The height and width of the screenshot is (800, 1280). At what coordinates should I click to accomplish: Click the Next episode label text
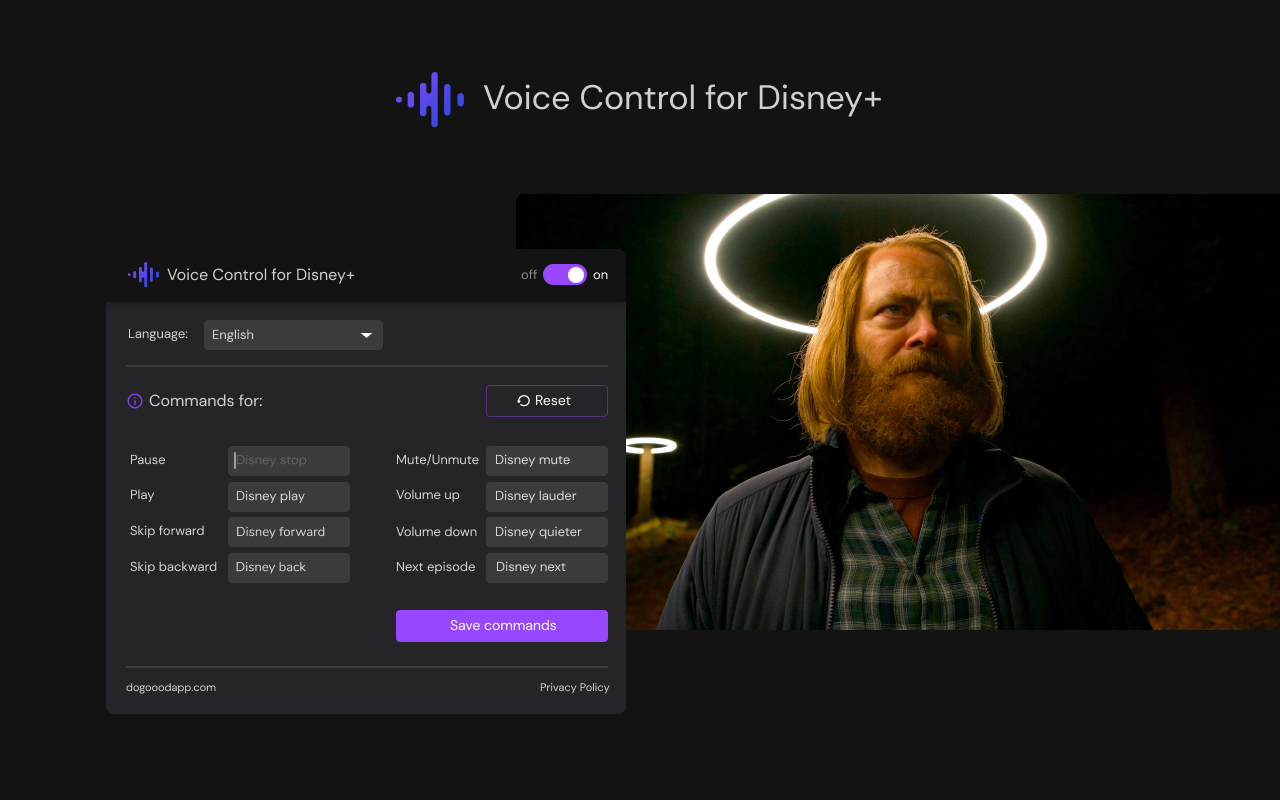[x=436, y=567]
